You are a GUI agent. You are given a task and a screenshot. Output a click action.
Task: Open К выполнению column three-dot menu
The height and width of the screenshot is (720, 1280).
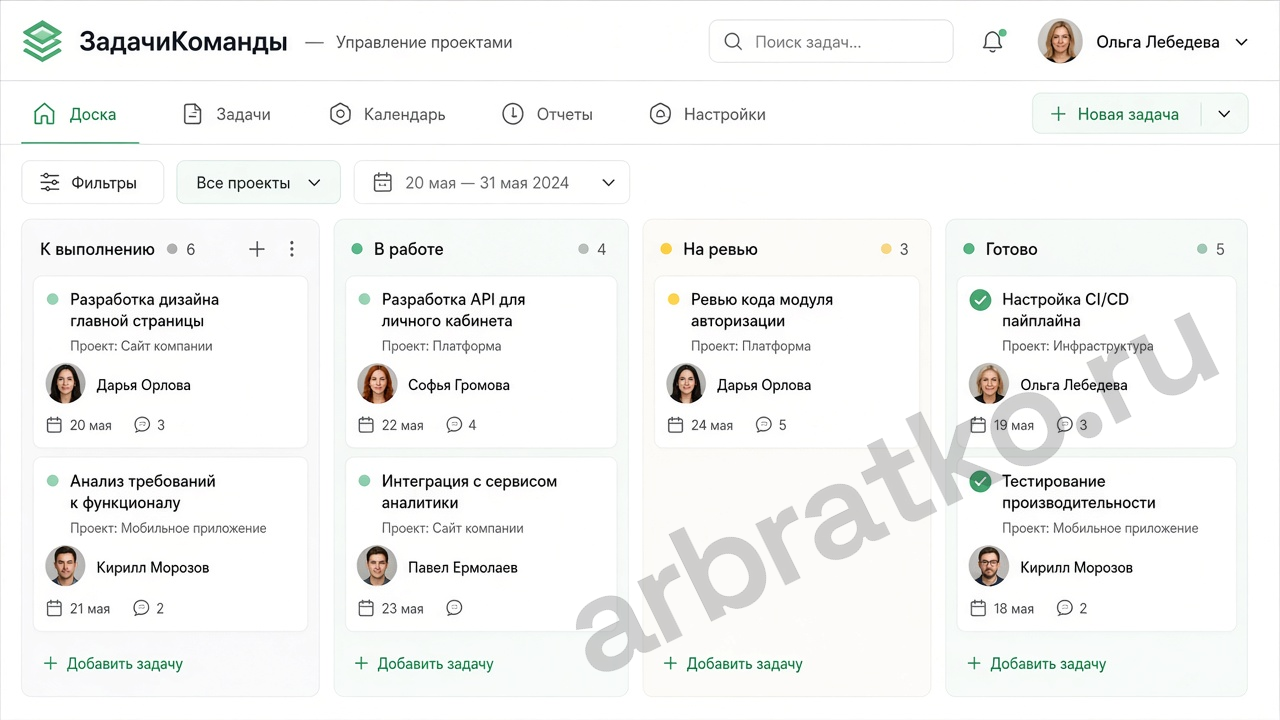click(x=292, y=249)
